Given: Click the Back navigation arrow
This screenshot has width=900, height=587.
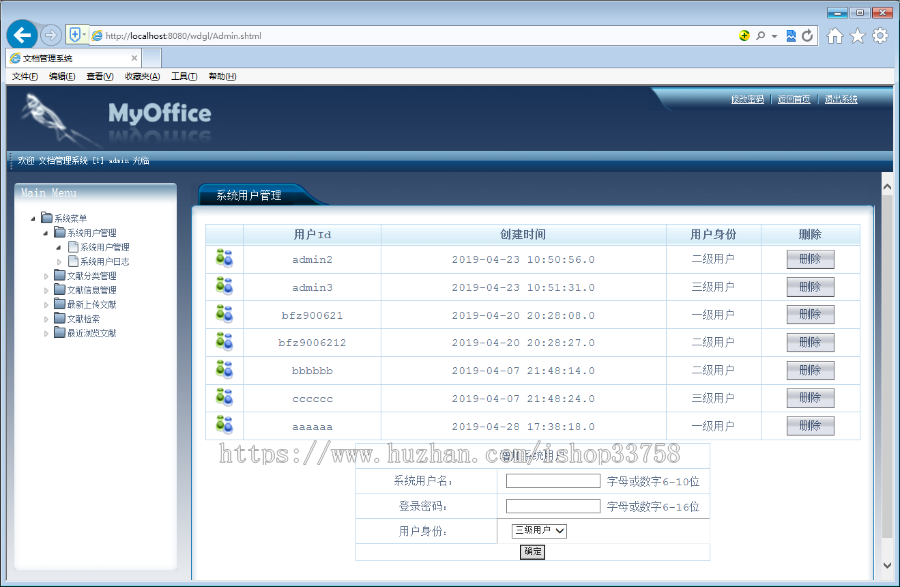Looking at the screenshot, I should pos(22,34).
